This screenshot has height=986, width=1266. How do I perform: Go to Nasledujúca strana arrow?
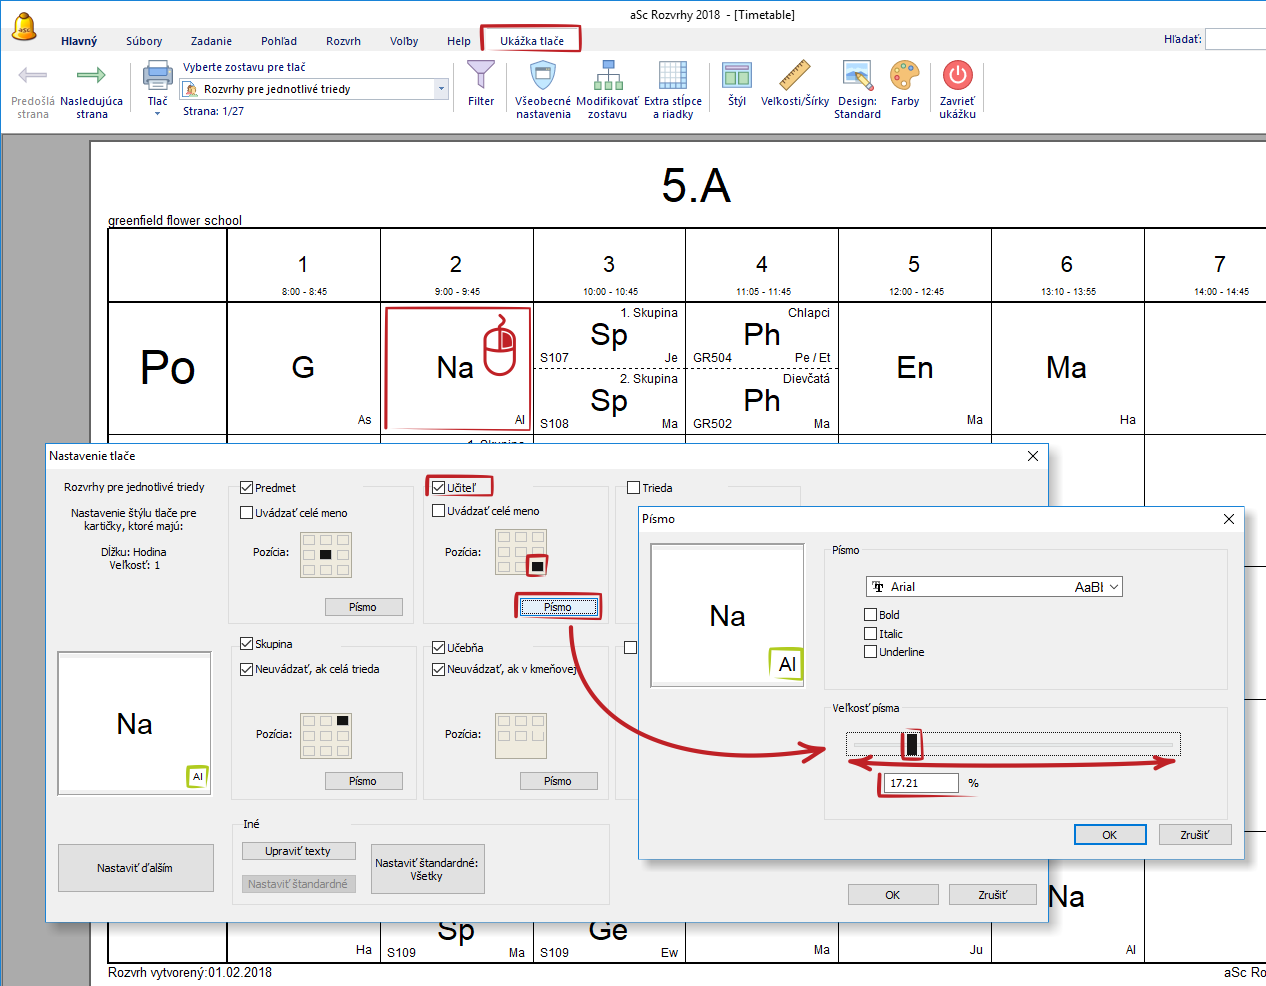coord(91,76)
